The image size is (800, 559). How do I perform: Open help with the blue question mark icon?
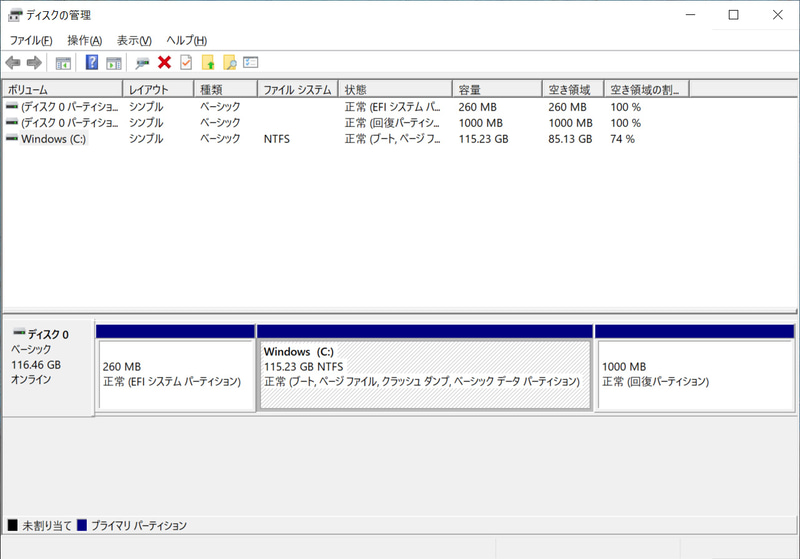(x=92, y=63)
